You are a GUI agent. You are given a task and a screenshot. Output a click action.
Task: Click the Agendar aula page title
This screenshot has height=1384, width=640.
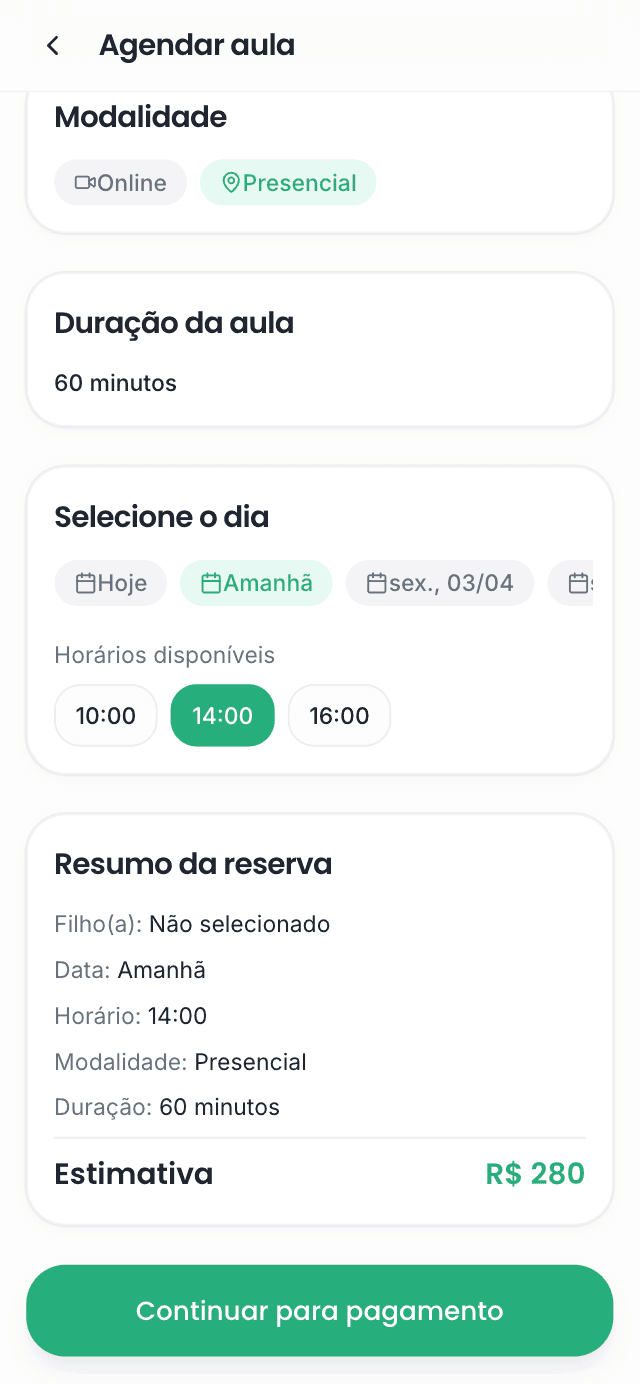[x=197, y=46]
